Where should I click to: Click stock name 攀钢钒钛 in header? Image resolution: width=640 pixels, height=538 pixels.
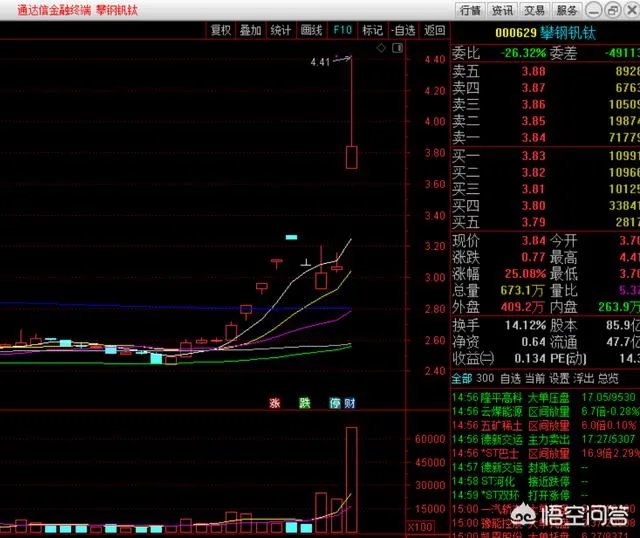(568, 33)
